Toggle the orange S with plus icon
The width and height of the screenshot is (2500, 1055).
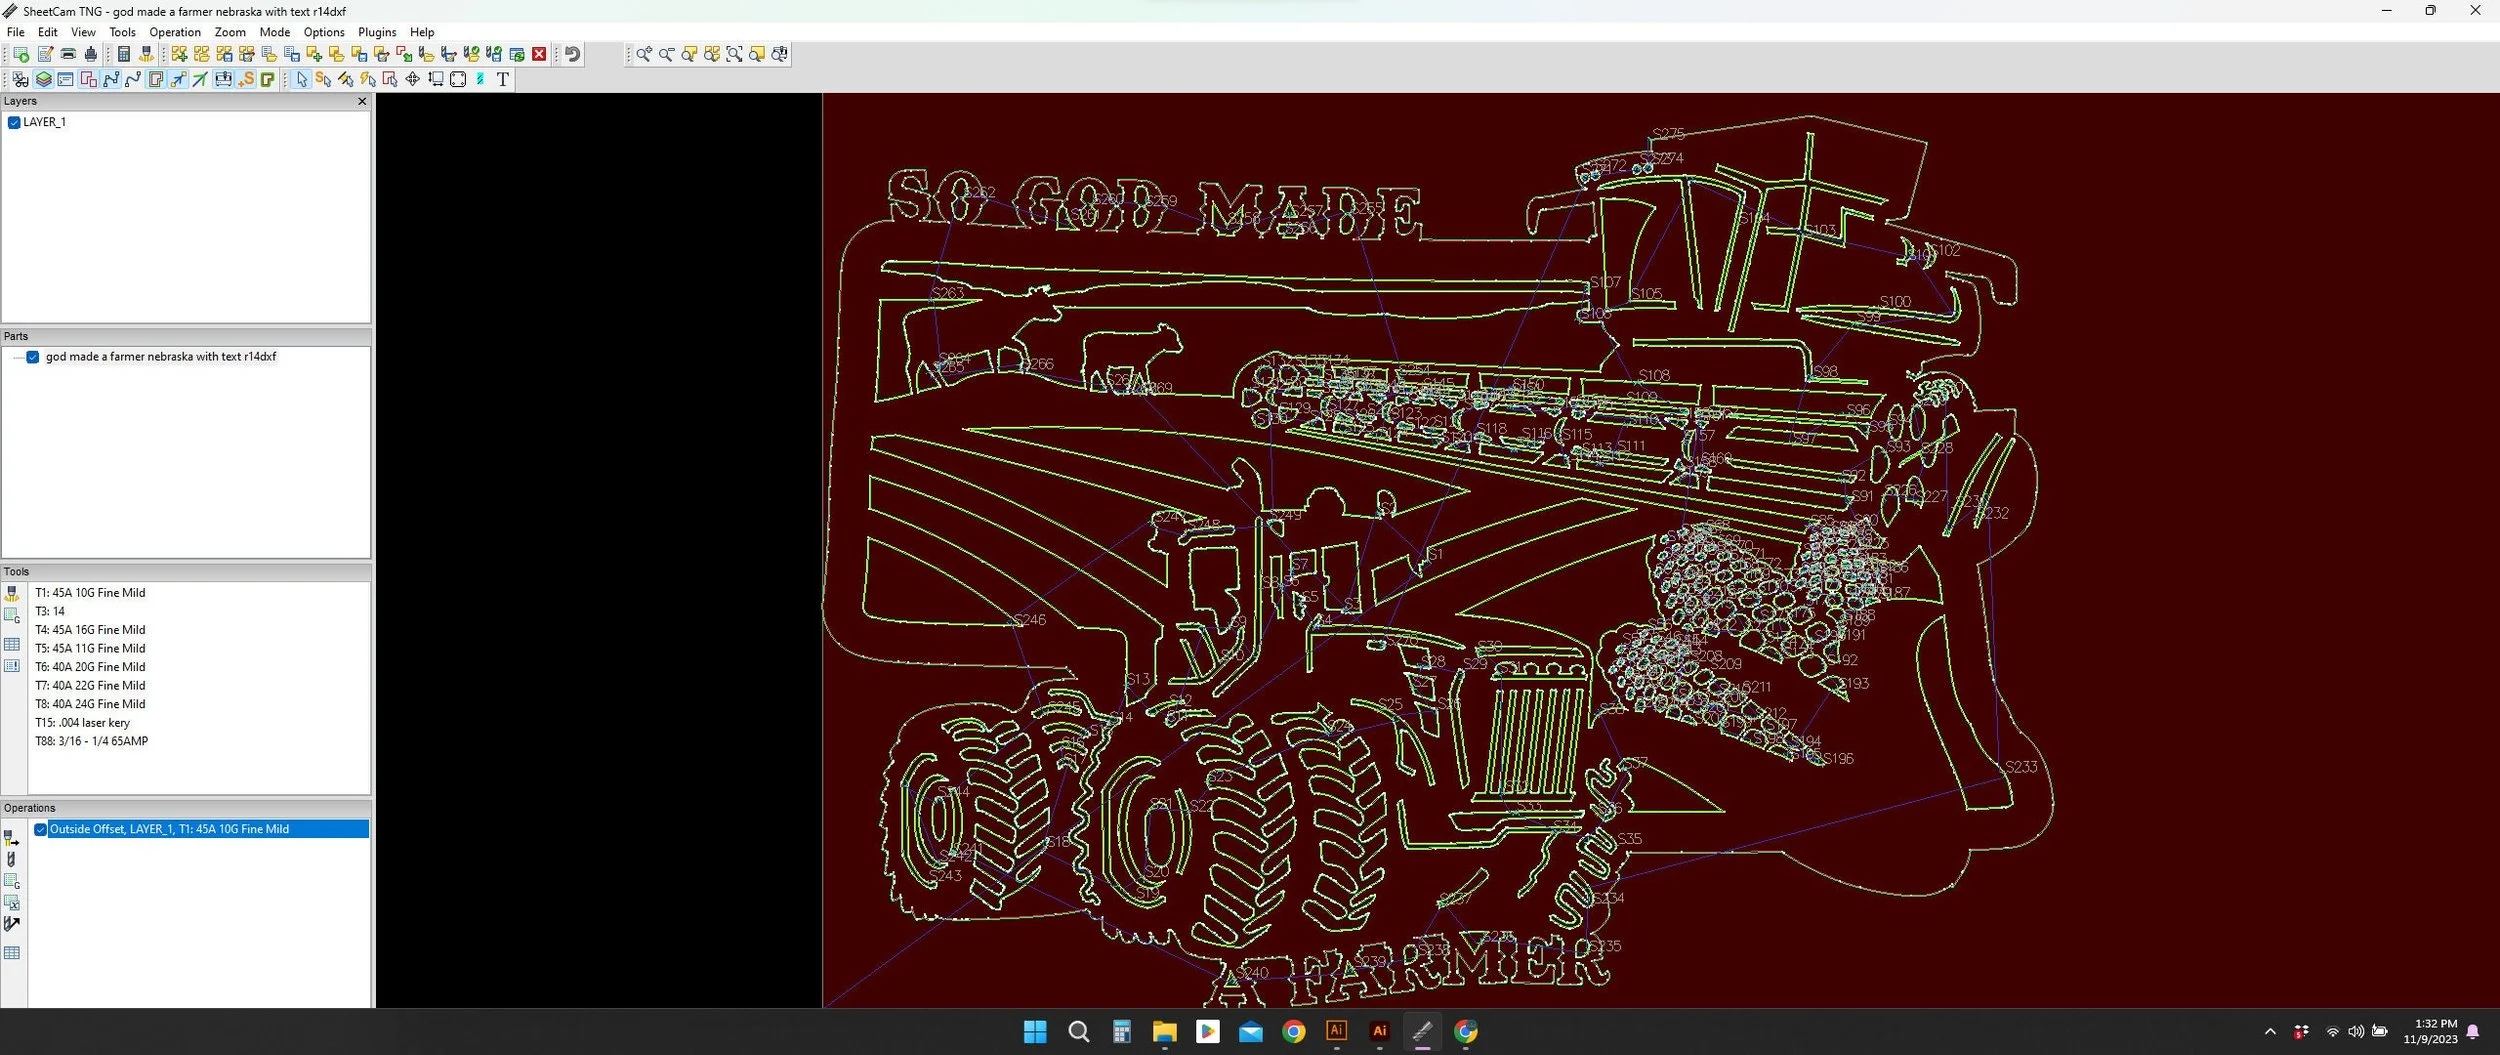(x=246, y=79)
